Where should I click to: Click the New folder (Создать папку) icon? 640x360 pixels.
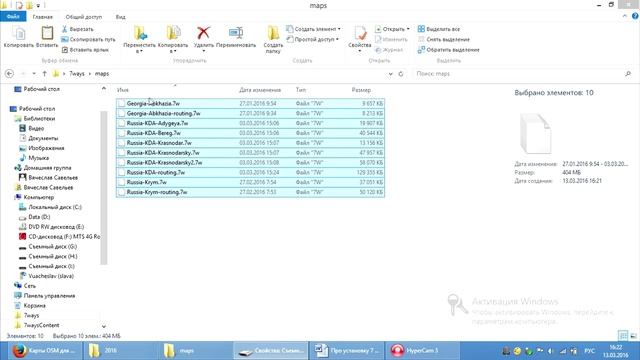(x=273, y=33)
